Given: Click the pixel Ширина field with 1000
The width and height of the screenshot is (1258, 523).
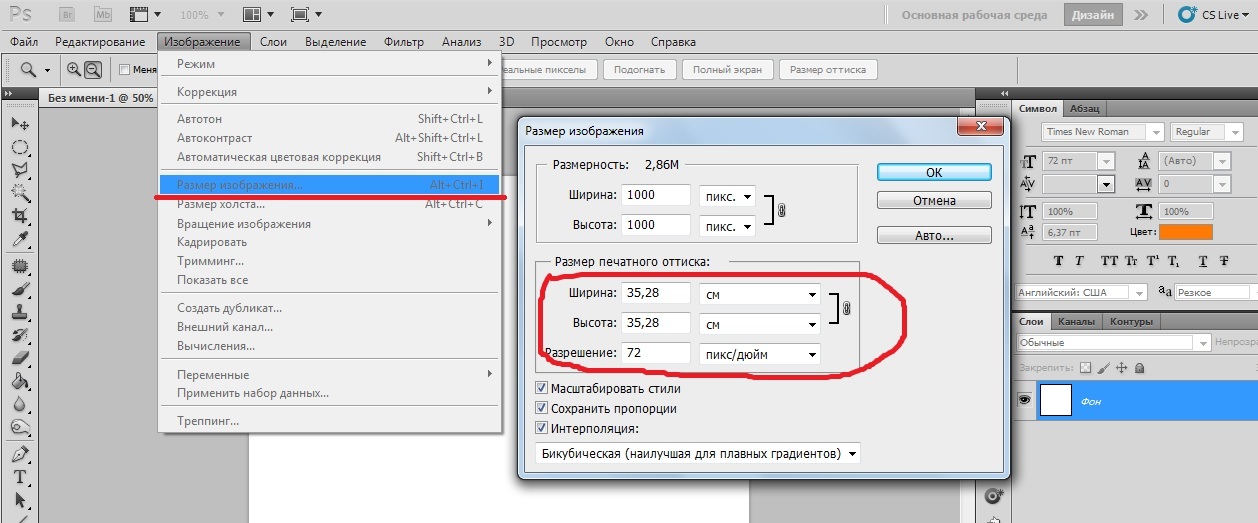Looking at the screenshot, I should (655, 196).
